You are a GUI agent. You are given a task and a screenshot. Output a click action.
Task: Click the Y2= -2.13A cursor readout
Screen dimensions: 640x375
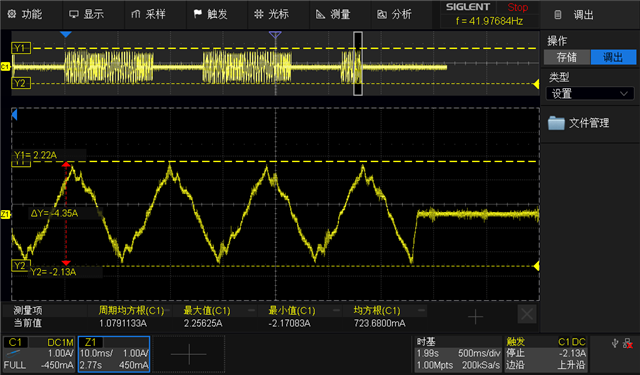point(53,272)
